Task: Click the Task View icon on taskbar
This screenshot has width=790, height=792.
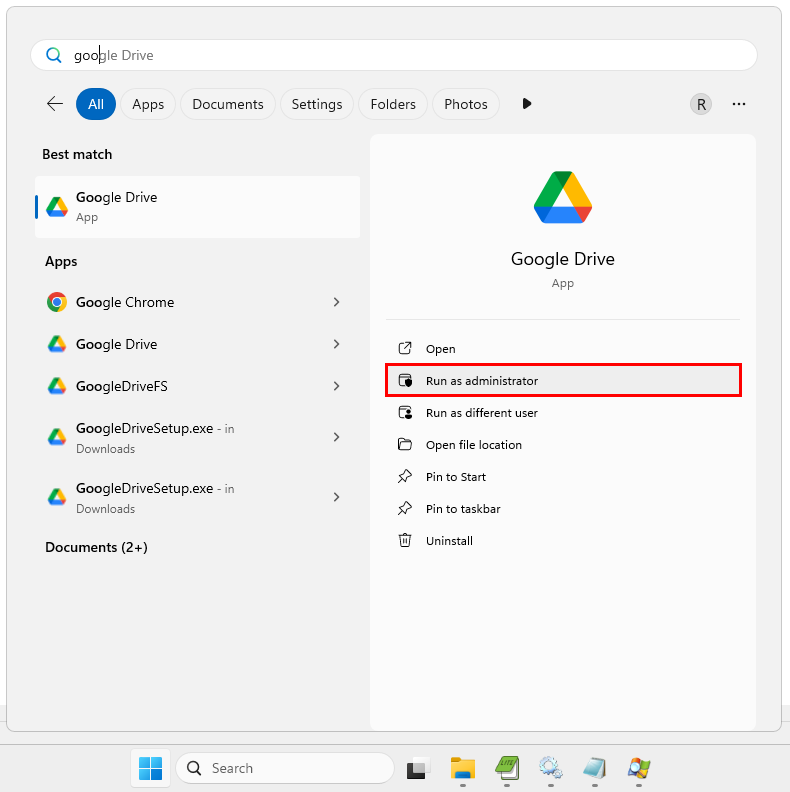Action: point(418,768)
